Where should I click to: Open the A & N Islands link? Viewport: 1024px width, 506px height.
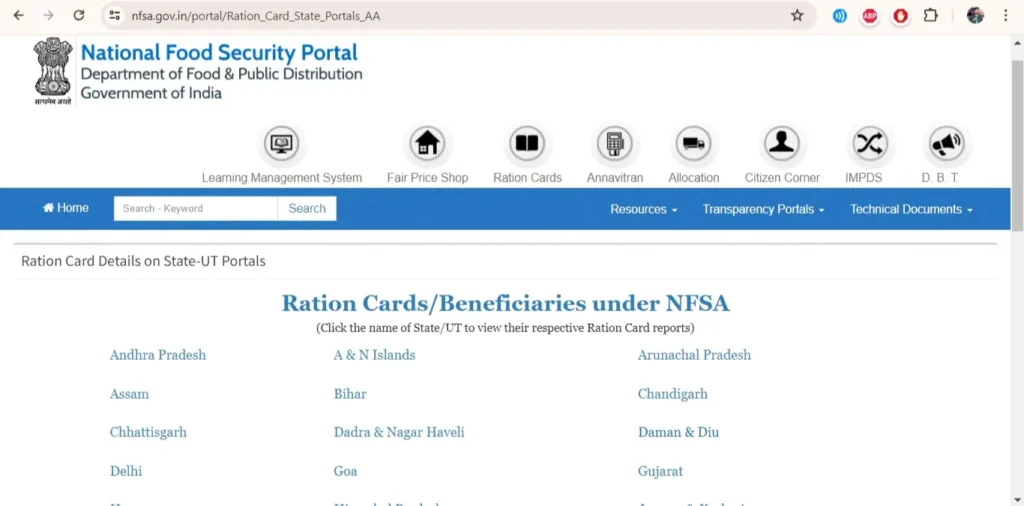pyautogui.click(x=374, y=355)
